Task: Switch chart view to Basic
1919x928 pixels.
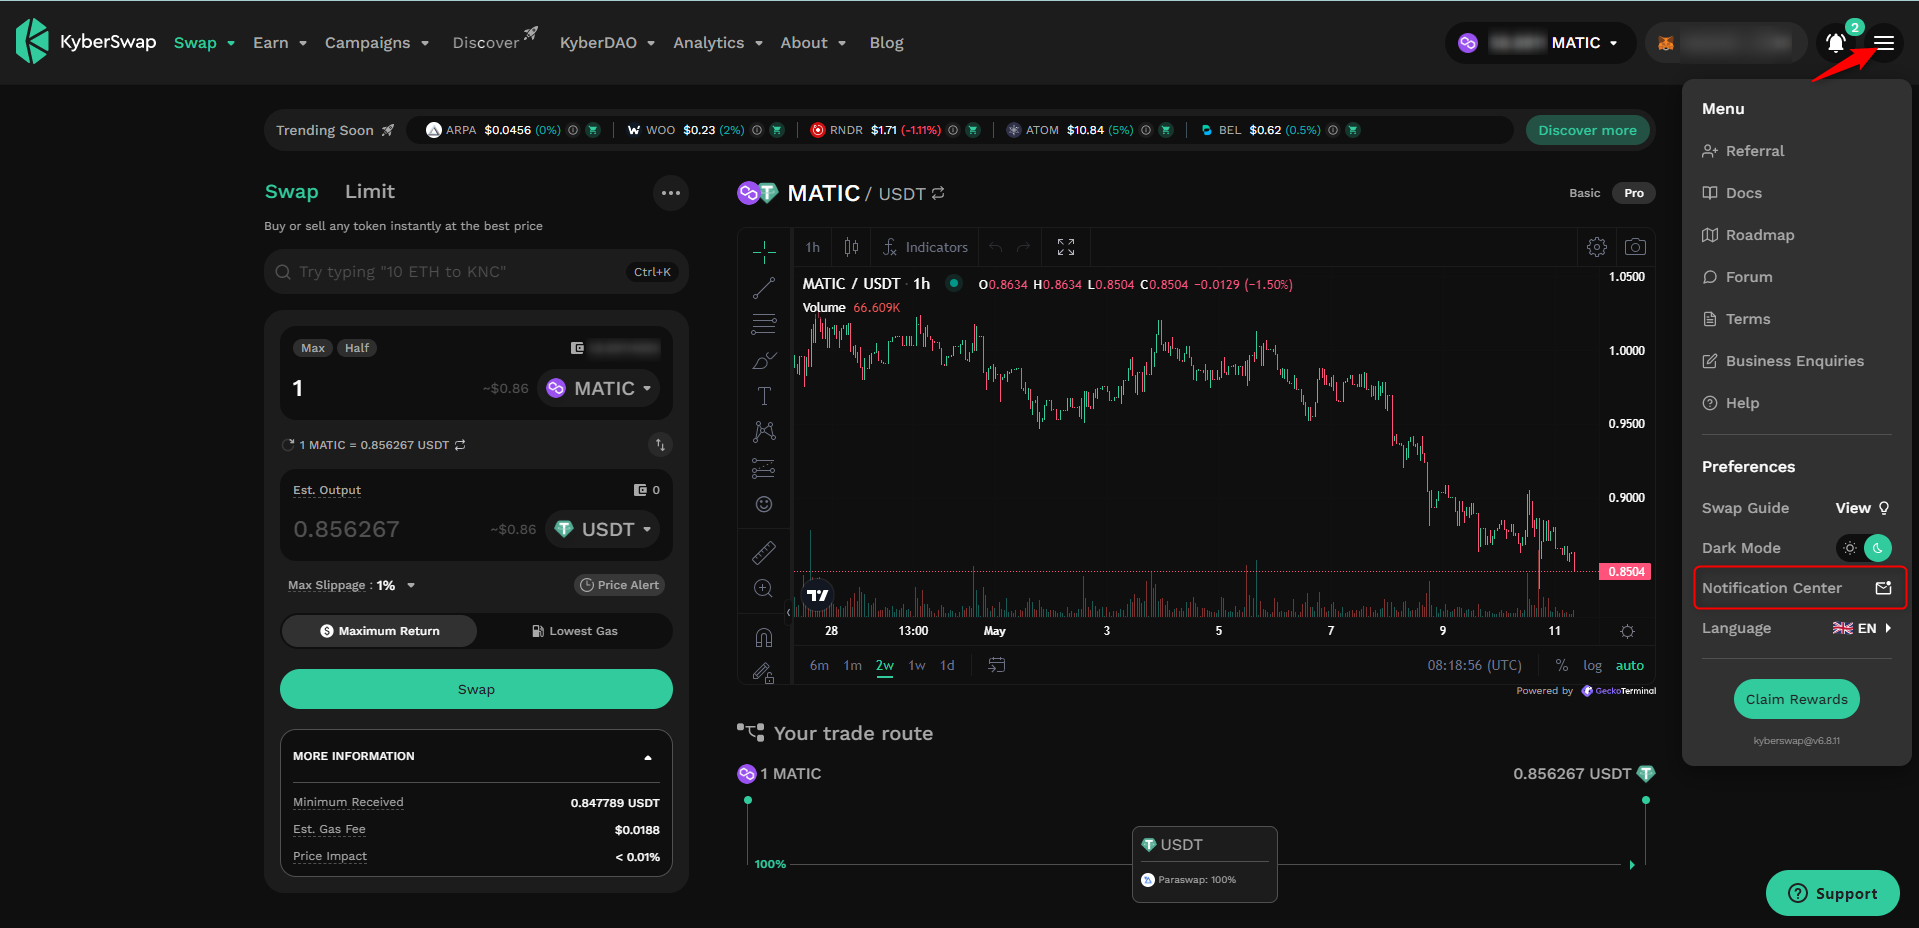Action: point(1584,193)
